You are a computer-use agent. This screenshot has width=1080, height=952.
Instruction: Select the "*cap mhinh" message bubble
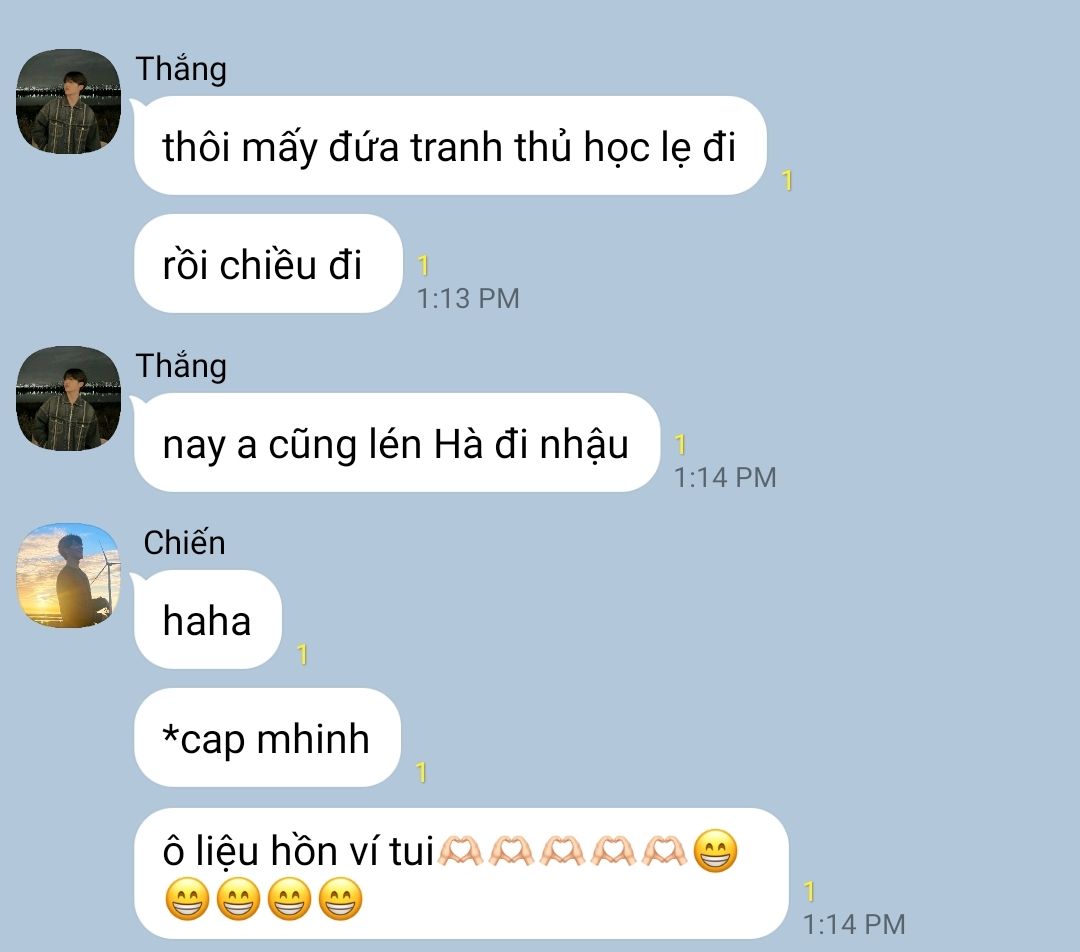tap(267, 738)
